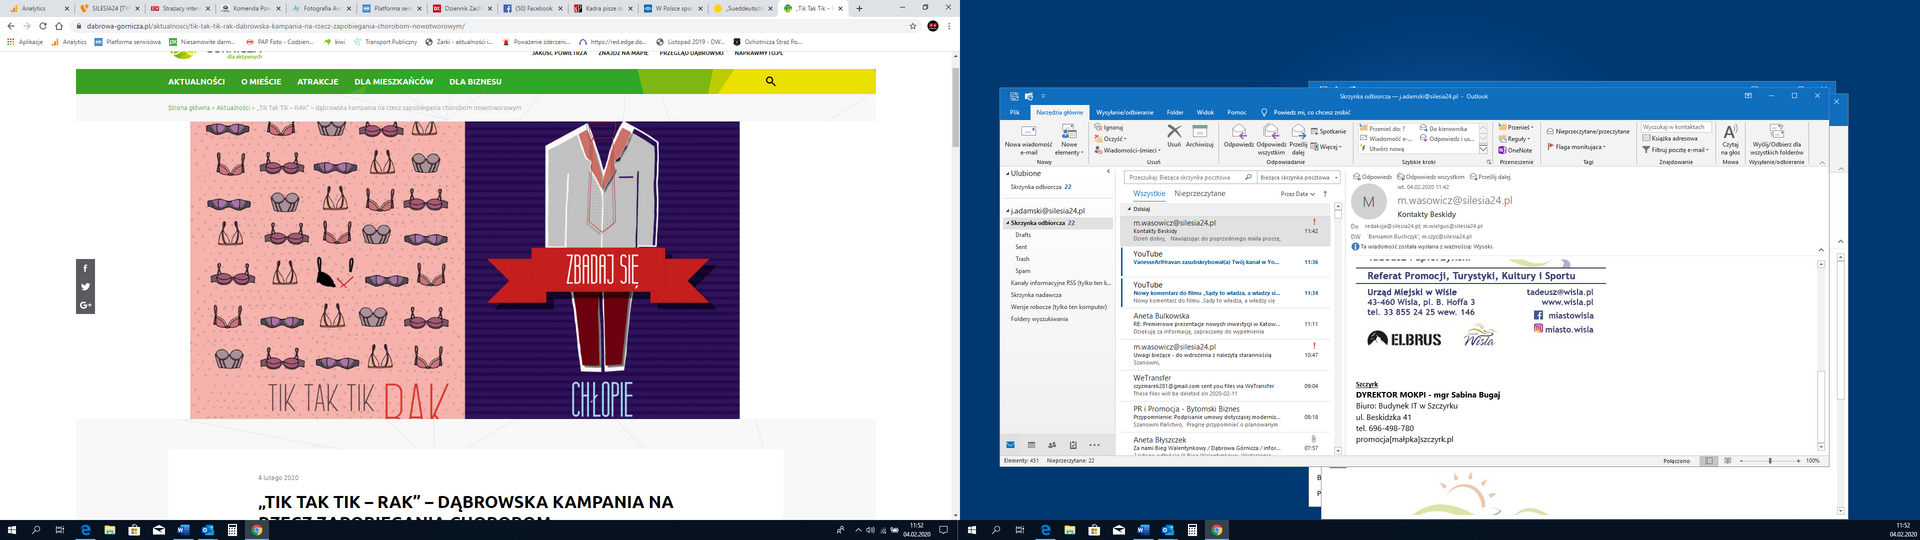Open Pomoc ribbon tab
The height and width of the screenshot is (540, 1920).
[1237, 112]
